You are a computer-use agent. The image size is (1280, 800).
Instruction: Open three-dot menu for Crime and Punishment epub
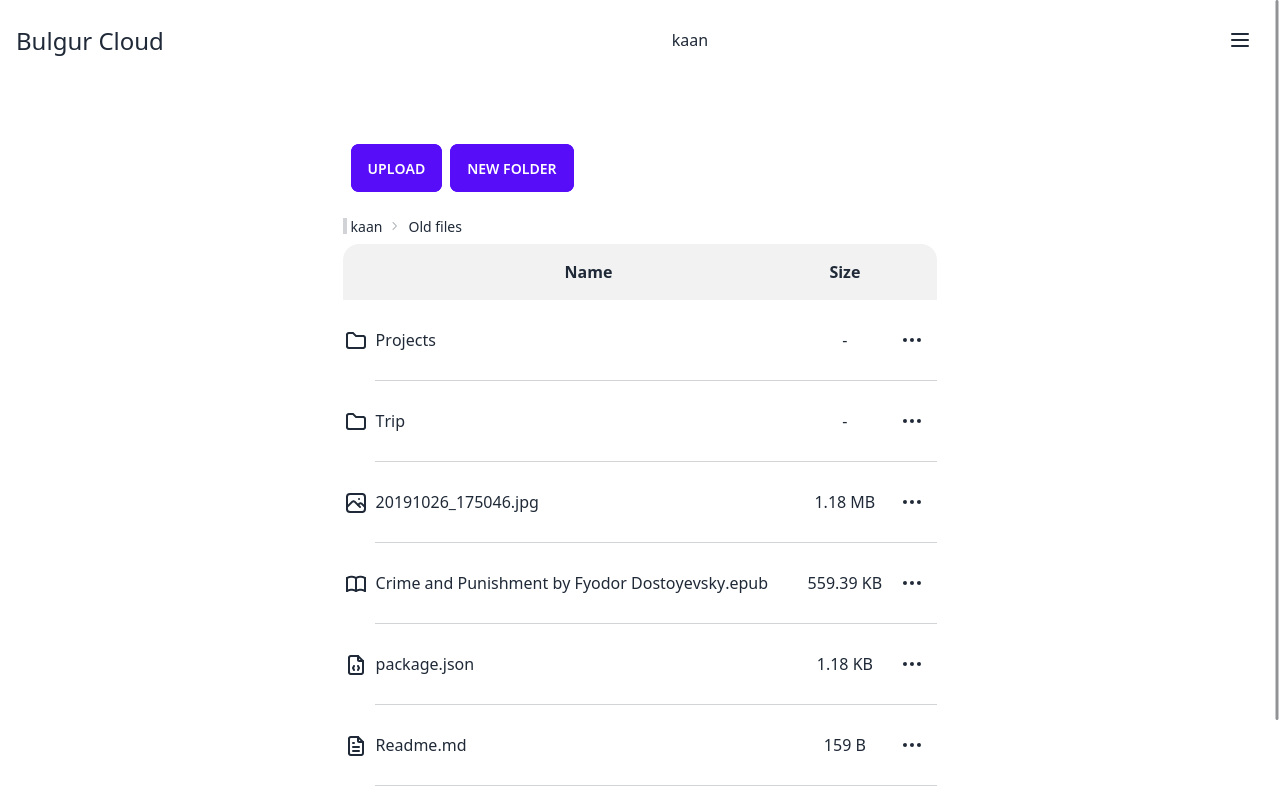coord(912,583)
